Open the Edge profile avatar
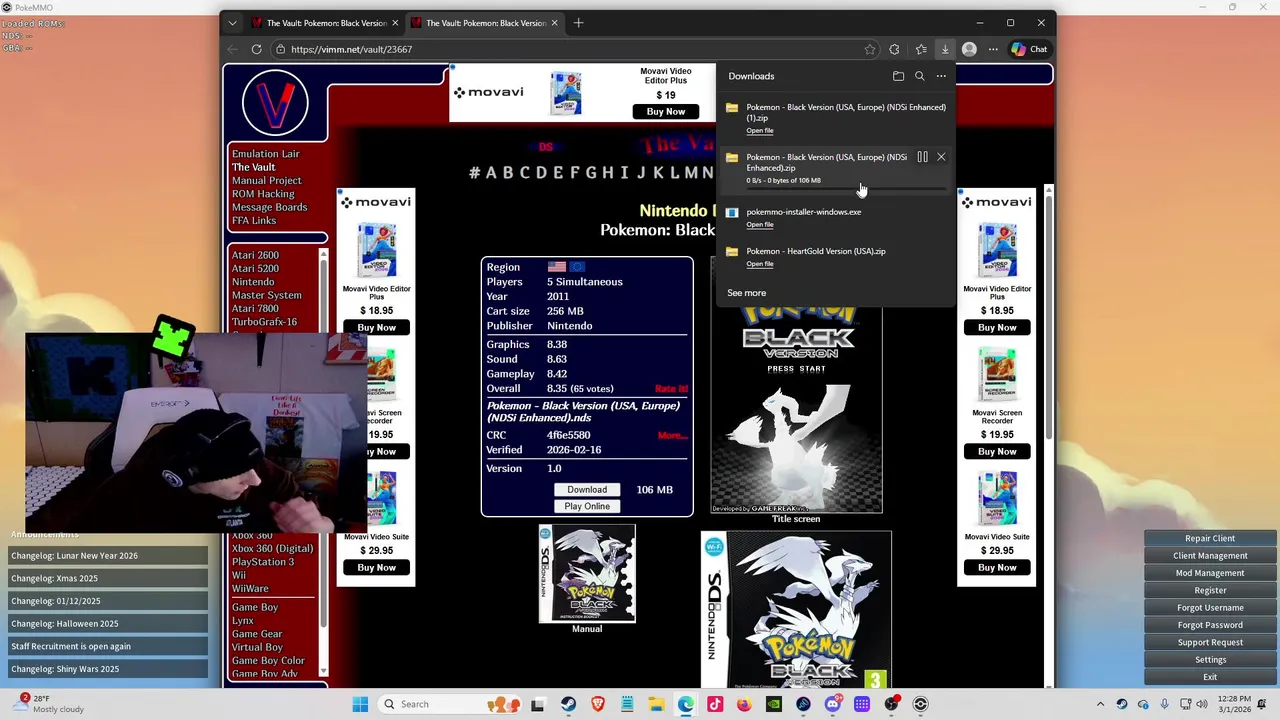Image resolution: width=1280 pixels, height=720 pixels. tap(969, 49)
